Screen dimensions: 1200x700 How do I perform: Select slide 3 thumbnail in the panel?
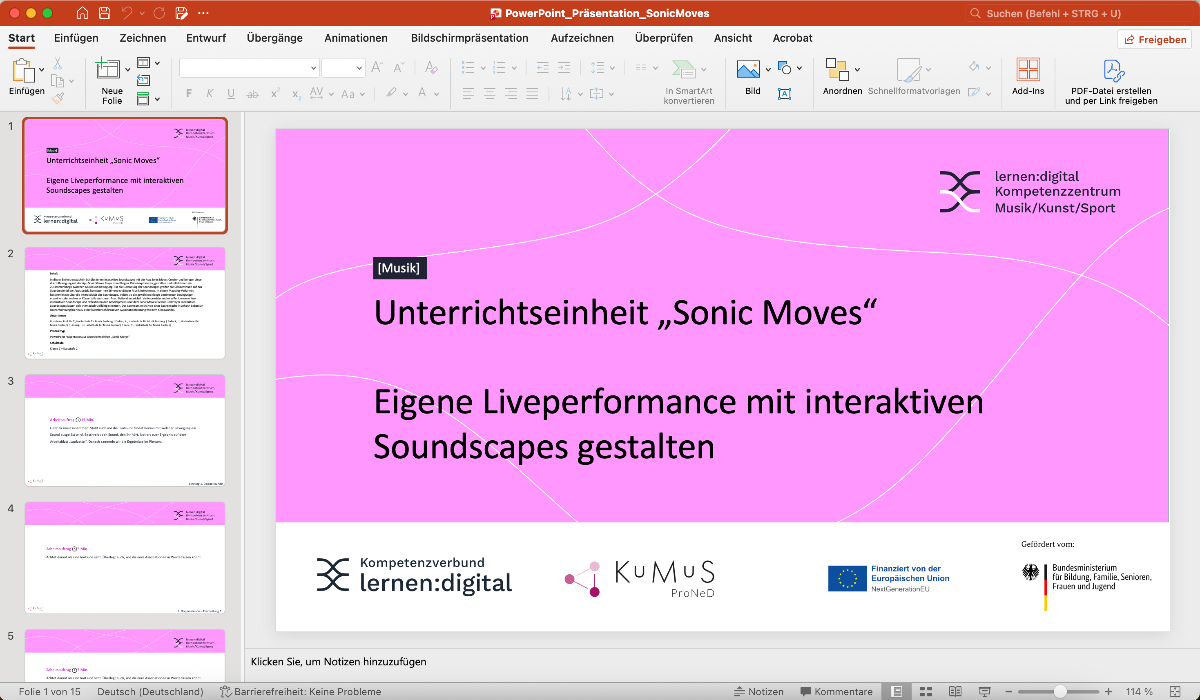(x=125, y=430)
